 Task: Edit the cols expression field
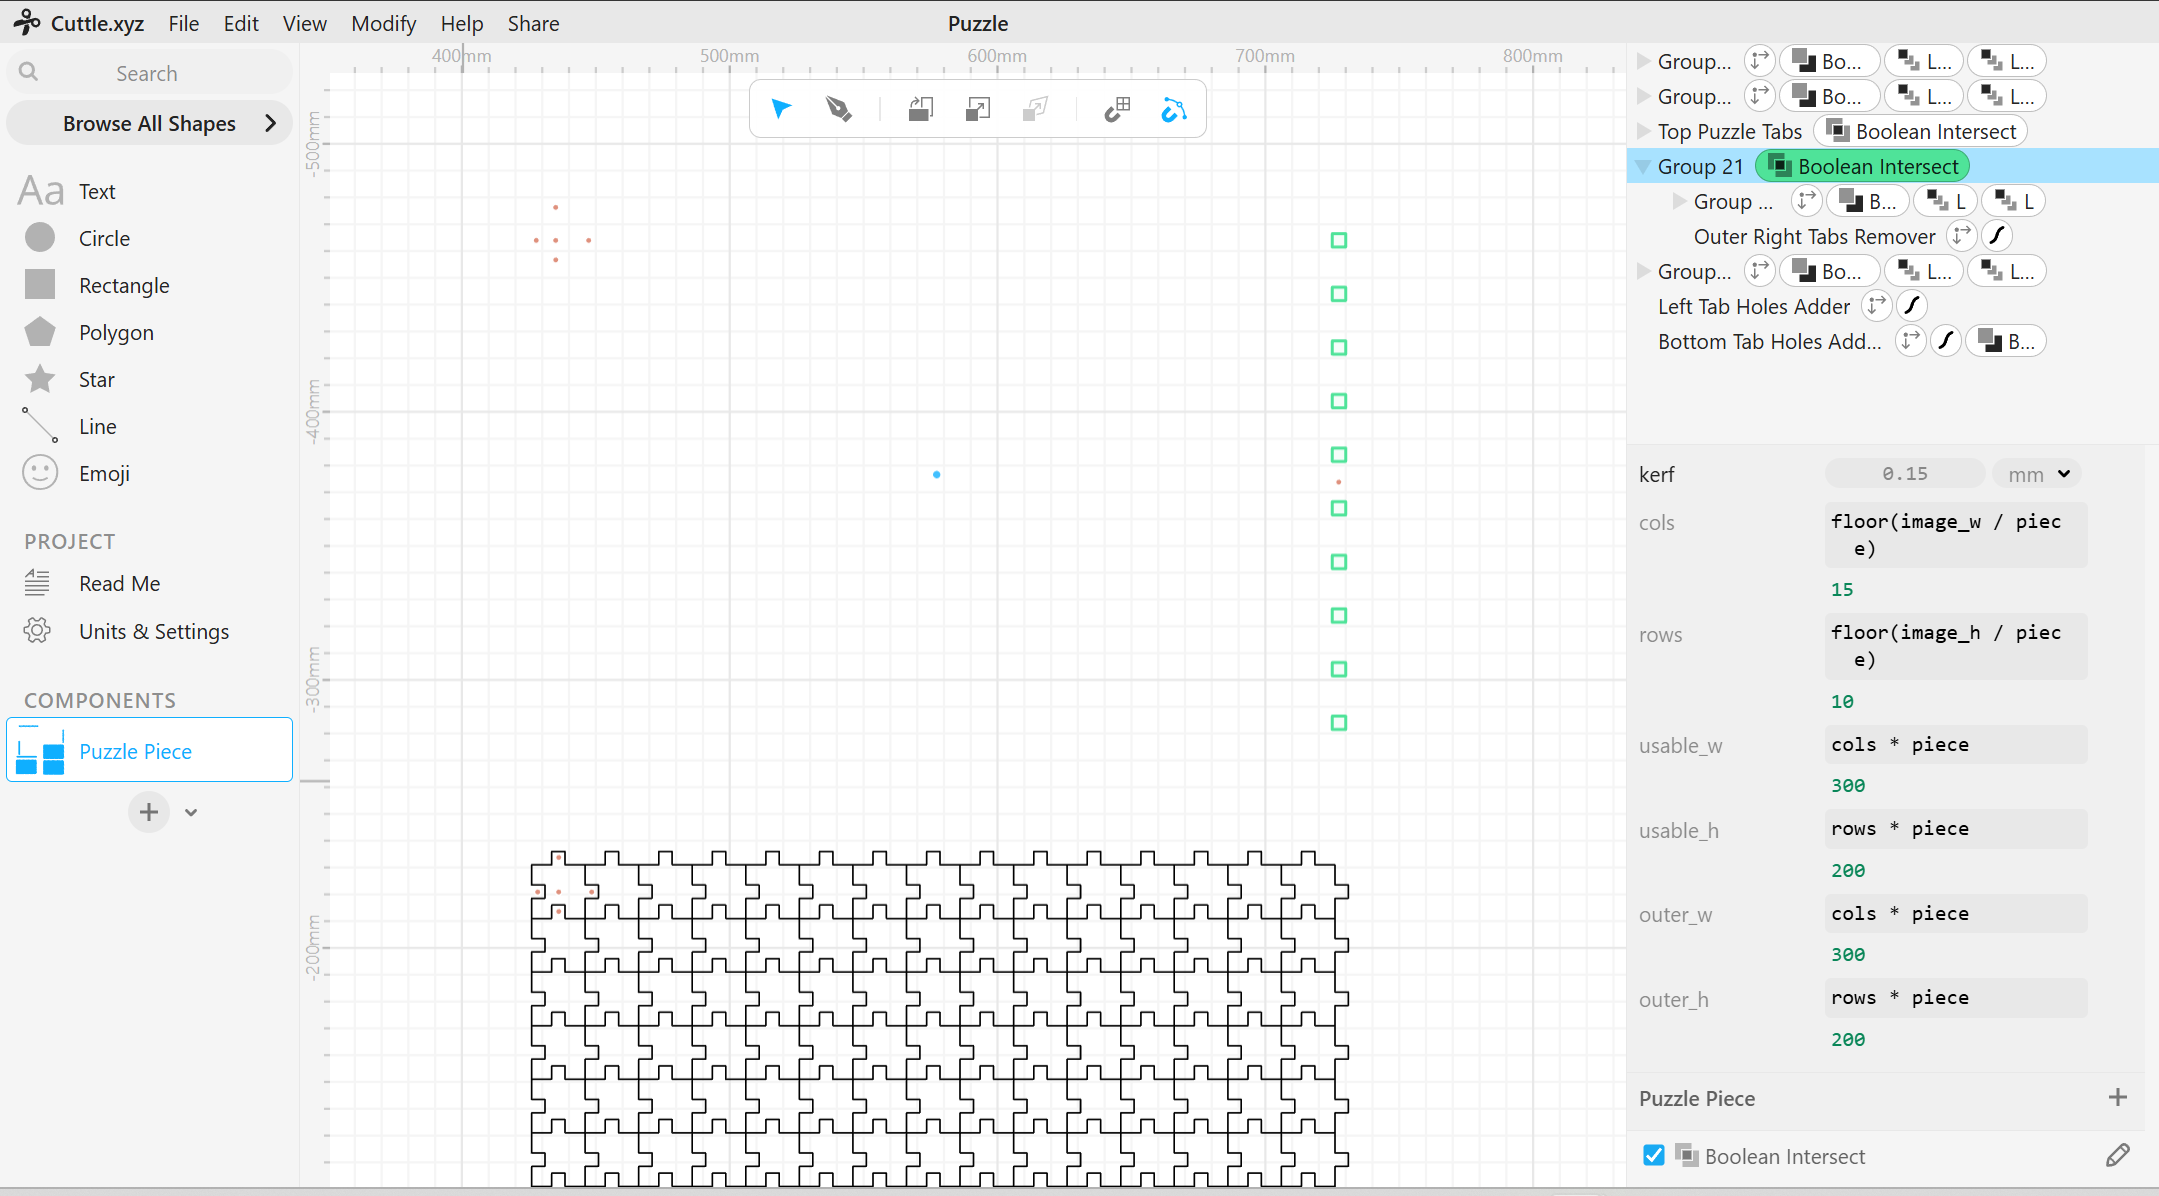pos(1955,535)
